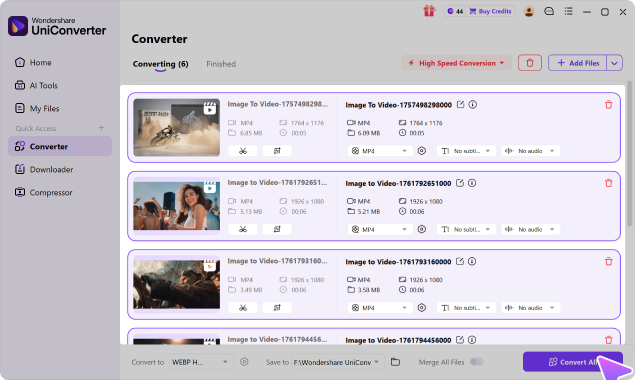Viewport: 635px width, 380px height.
Task: Trim the Image to Video-1761793160 clip
Action: [x=243, y=308]
